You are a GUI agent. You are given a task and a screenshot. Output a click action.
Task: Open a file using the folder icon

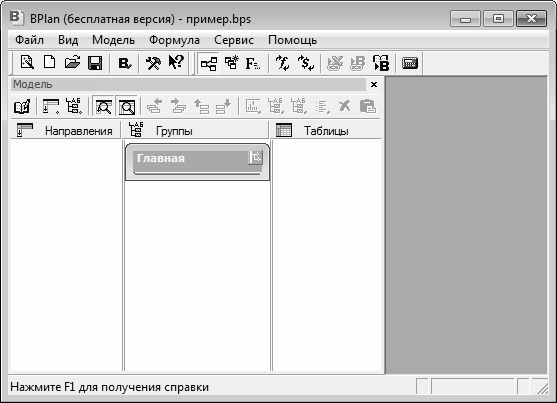pos(72,63)
